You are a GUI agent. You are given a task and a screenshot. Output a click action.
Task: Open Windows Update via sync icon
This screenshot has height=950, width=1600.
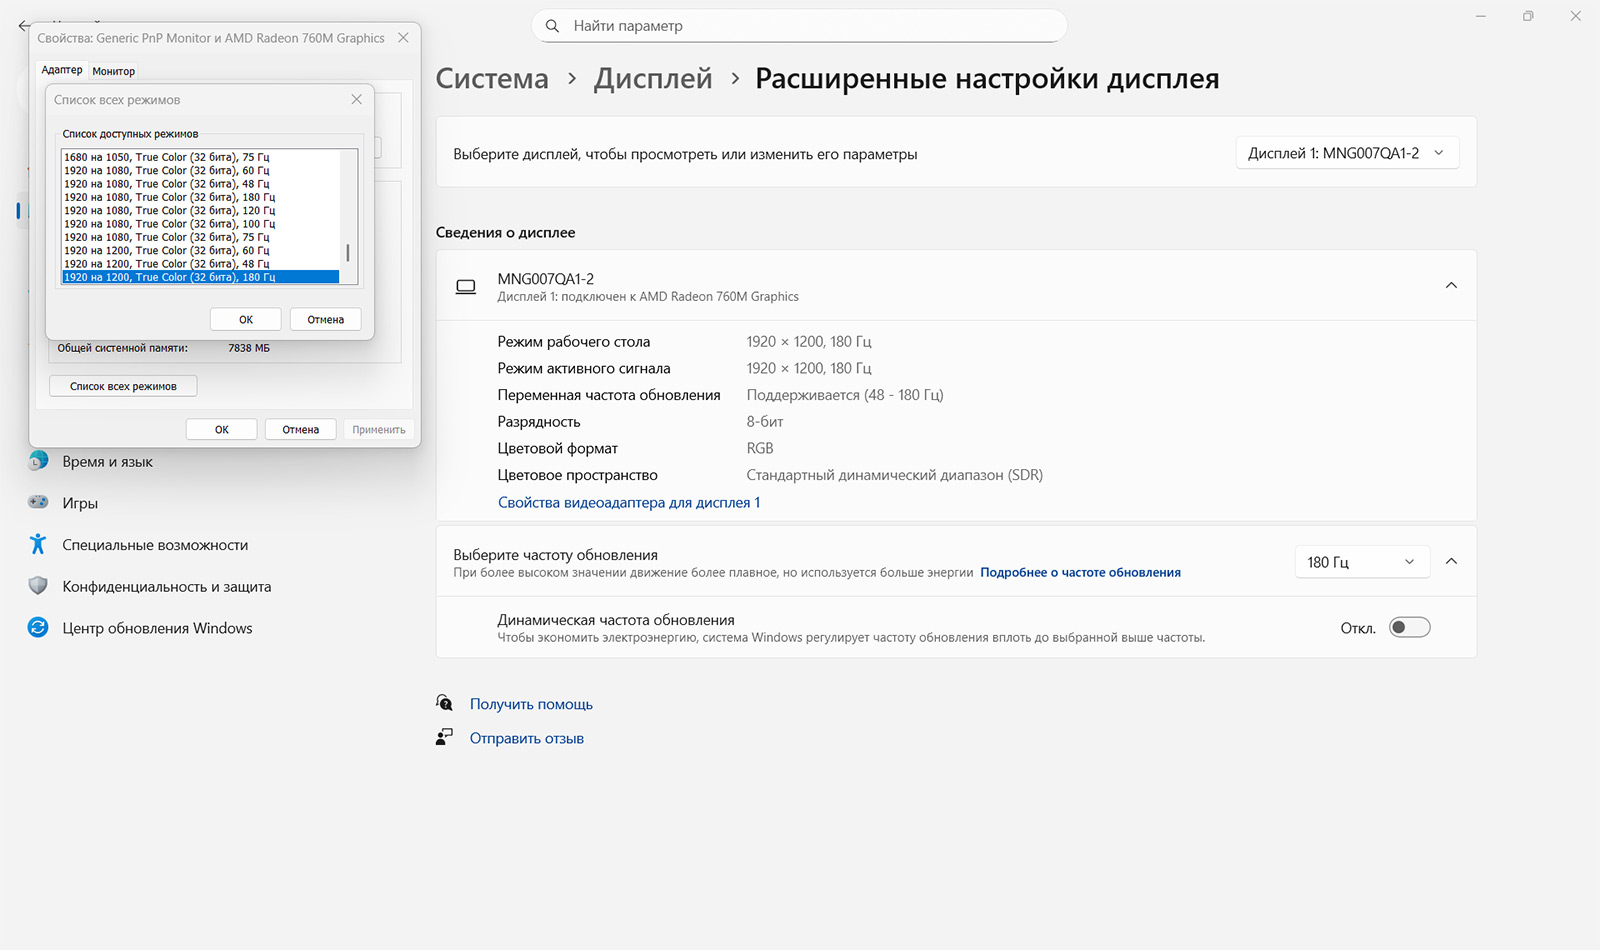tap(38, 628)
